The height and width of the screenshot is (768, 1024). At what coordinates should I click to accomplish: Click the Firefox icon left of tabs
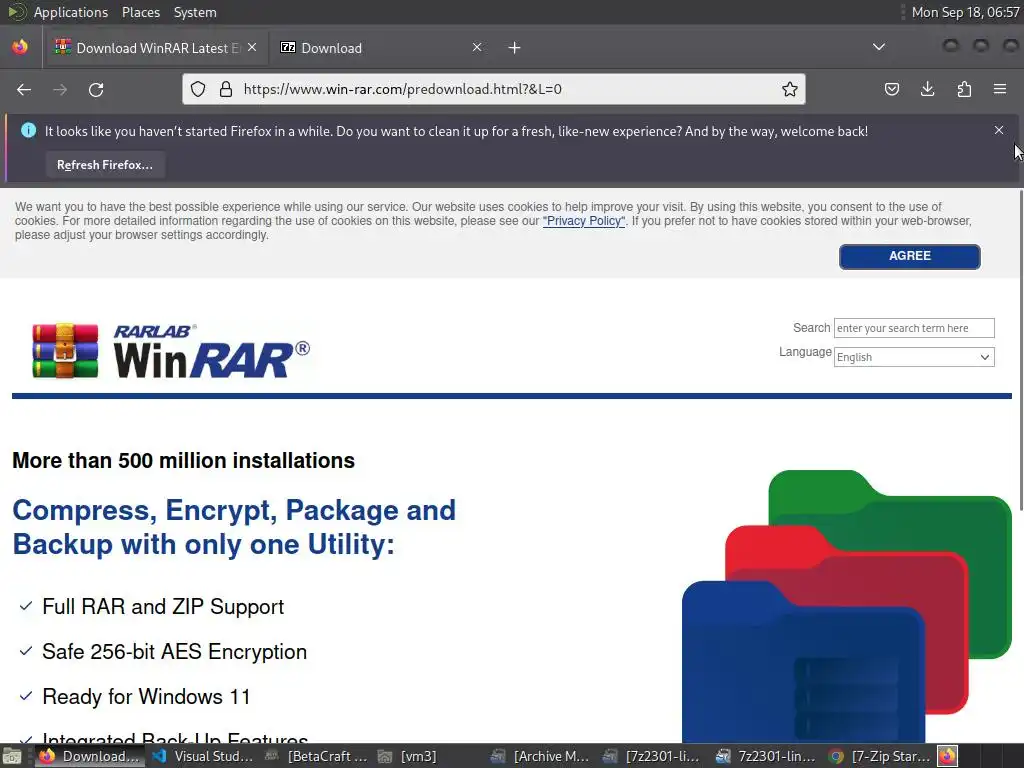point(20,48)
